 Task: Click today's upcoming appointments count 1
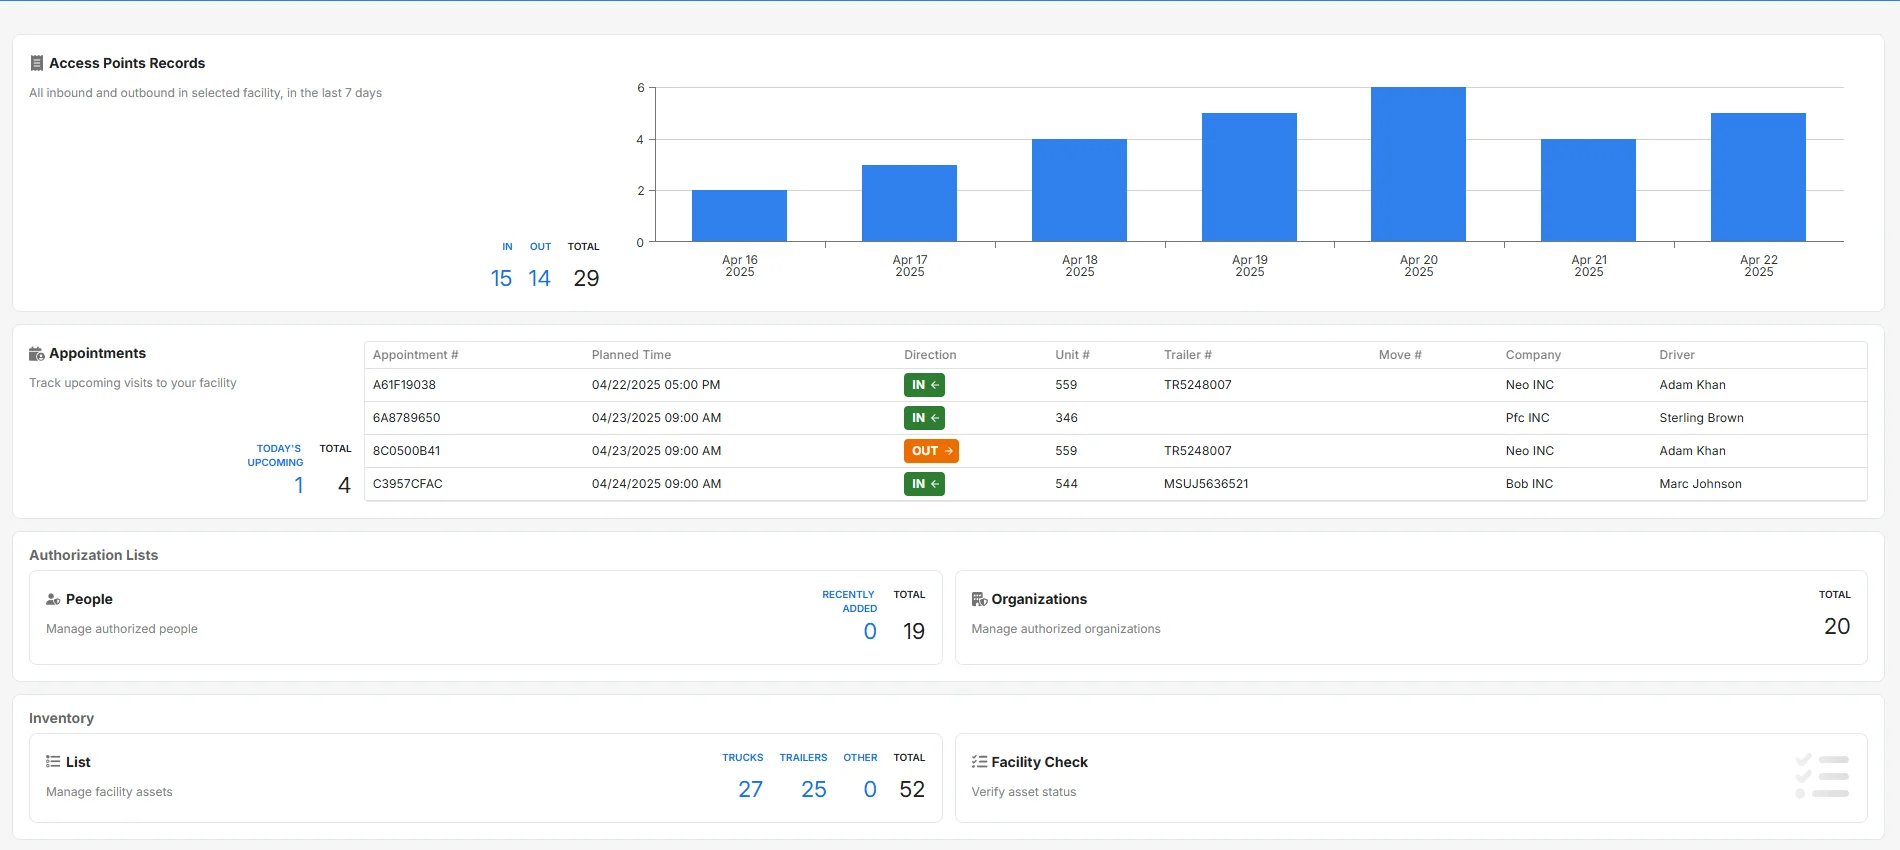[298, 486]
